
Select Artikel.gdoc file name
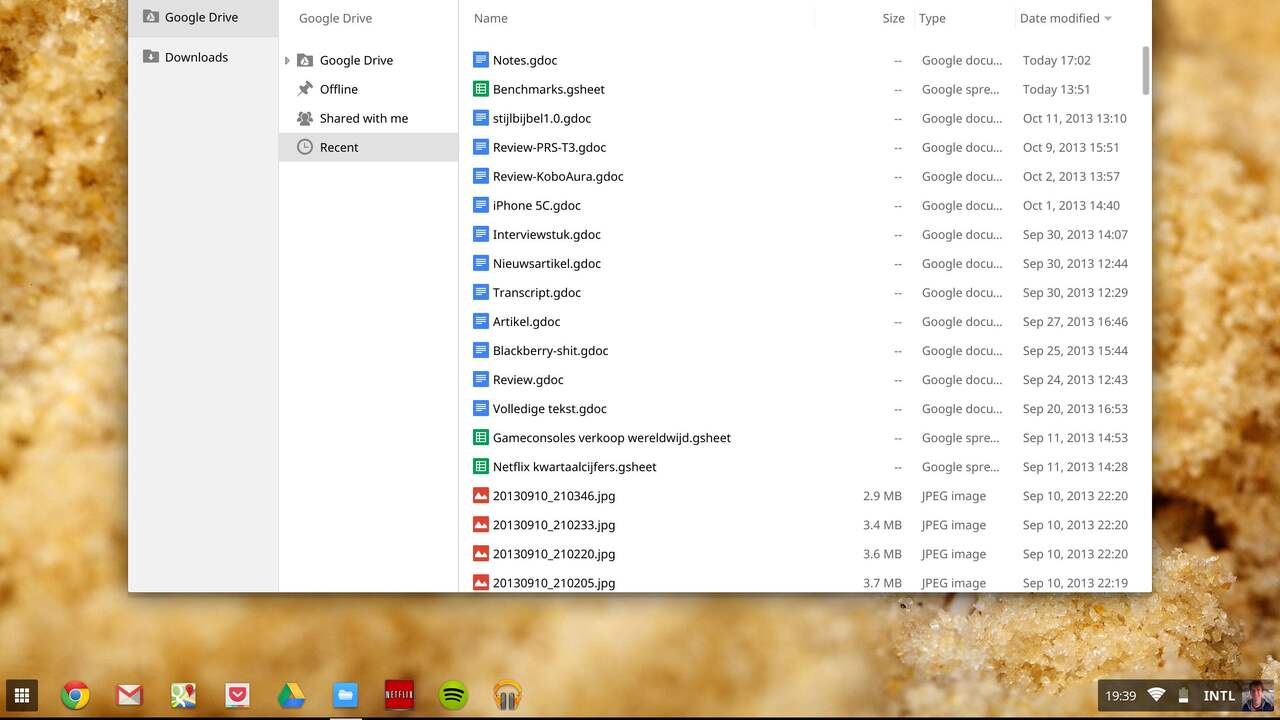tap(526, 321)
